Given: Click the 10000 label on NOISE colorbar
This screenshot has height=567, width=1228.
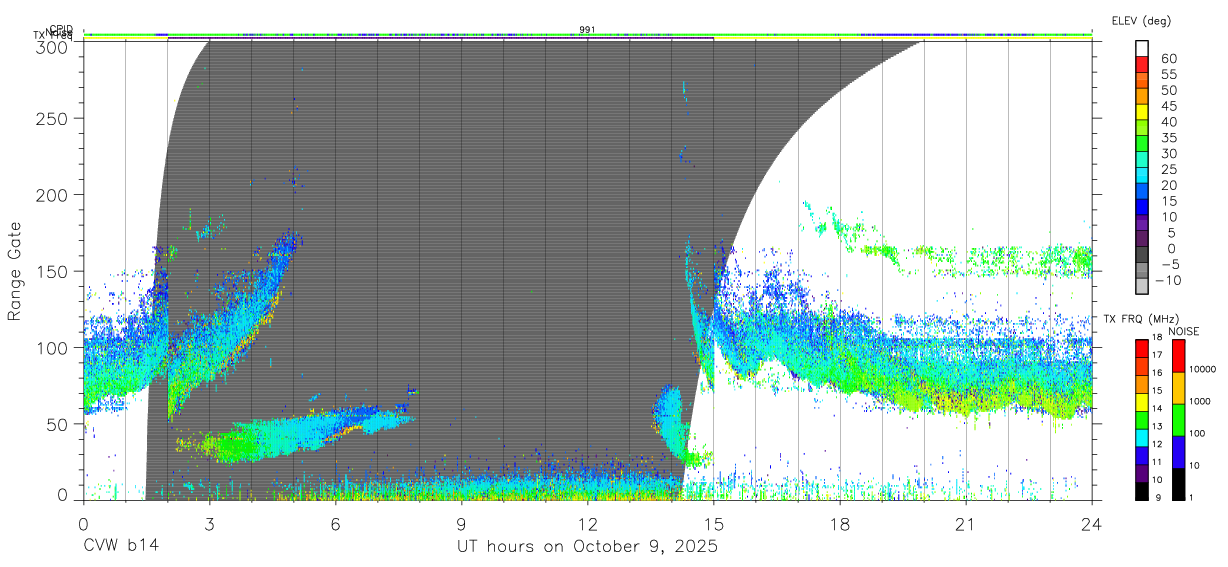Looking at the screenshot, I should pyautogui.click(x=1202, y=369).
